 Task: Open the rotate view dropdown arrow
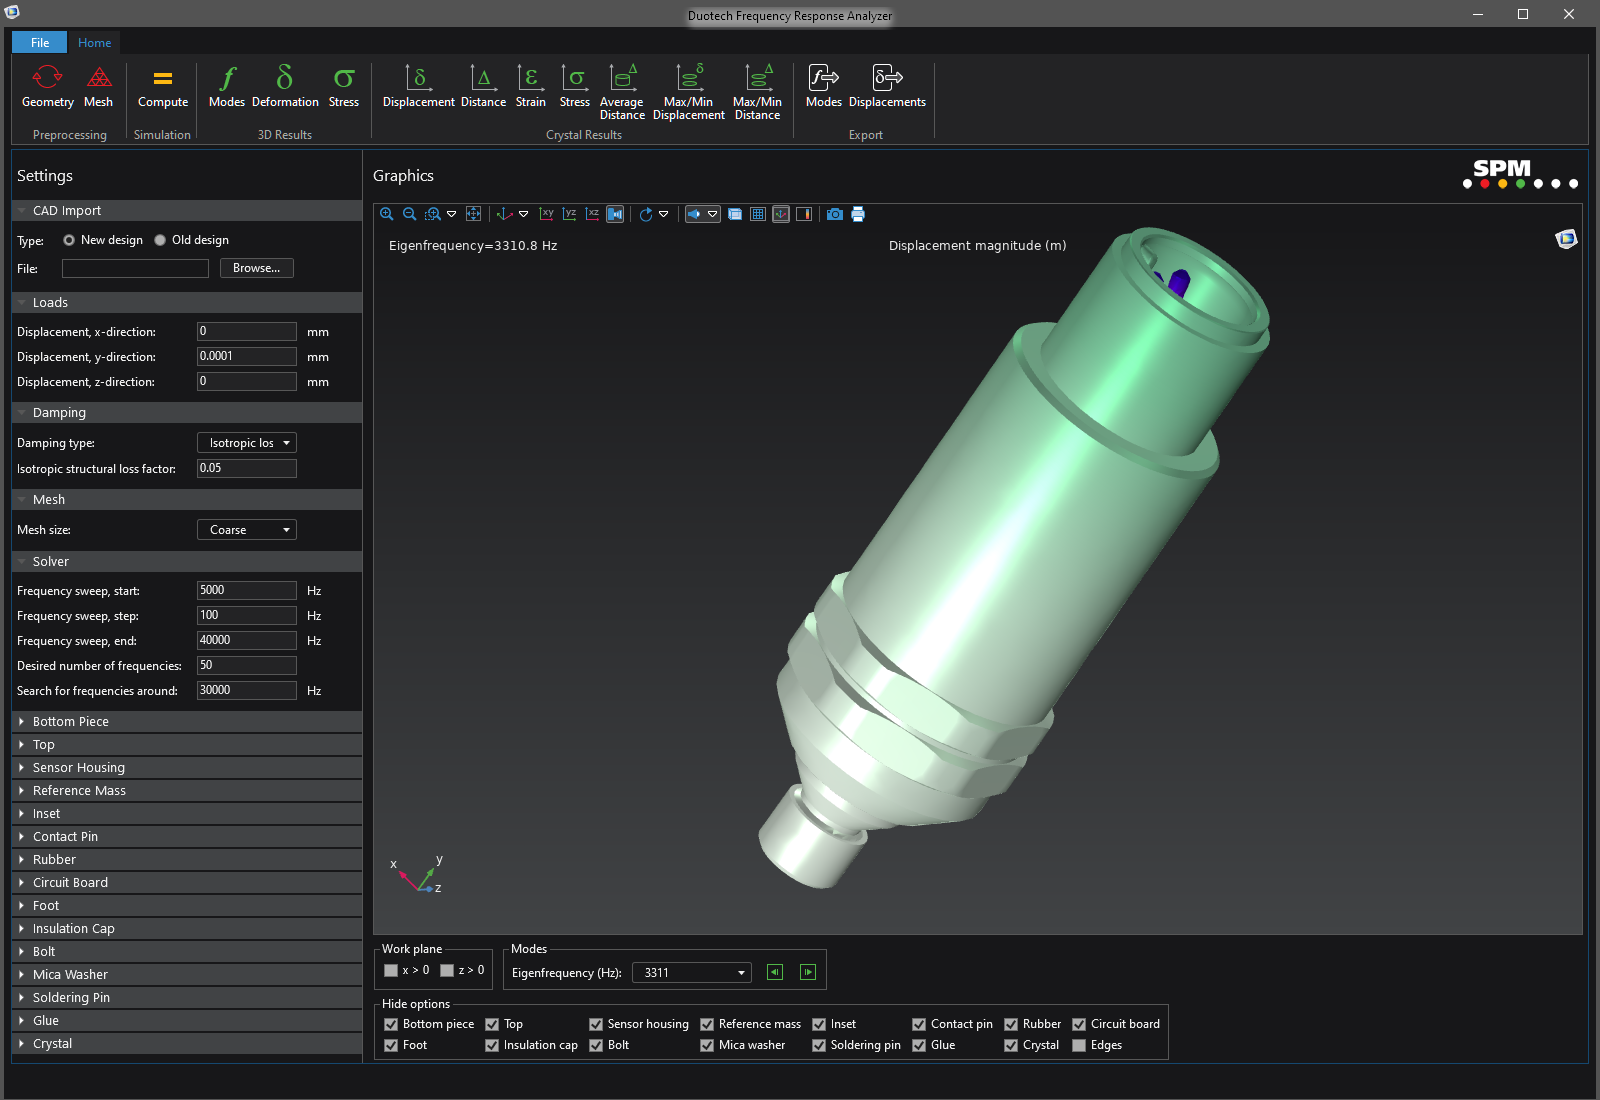(663, 214)
